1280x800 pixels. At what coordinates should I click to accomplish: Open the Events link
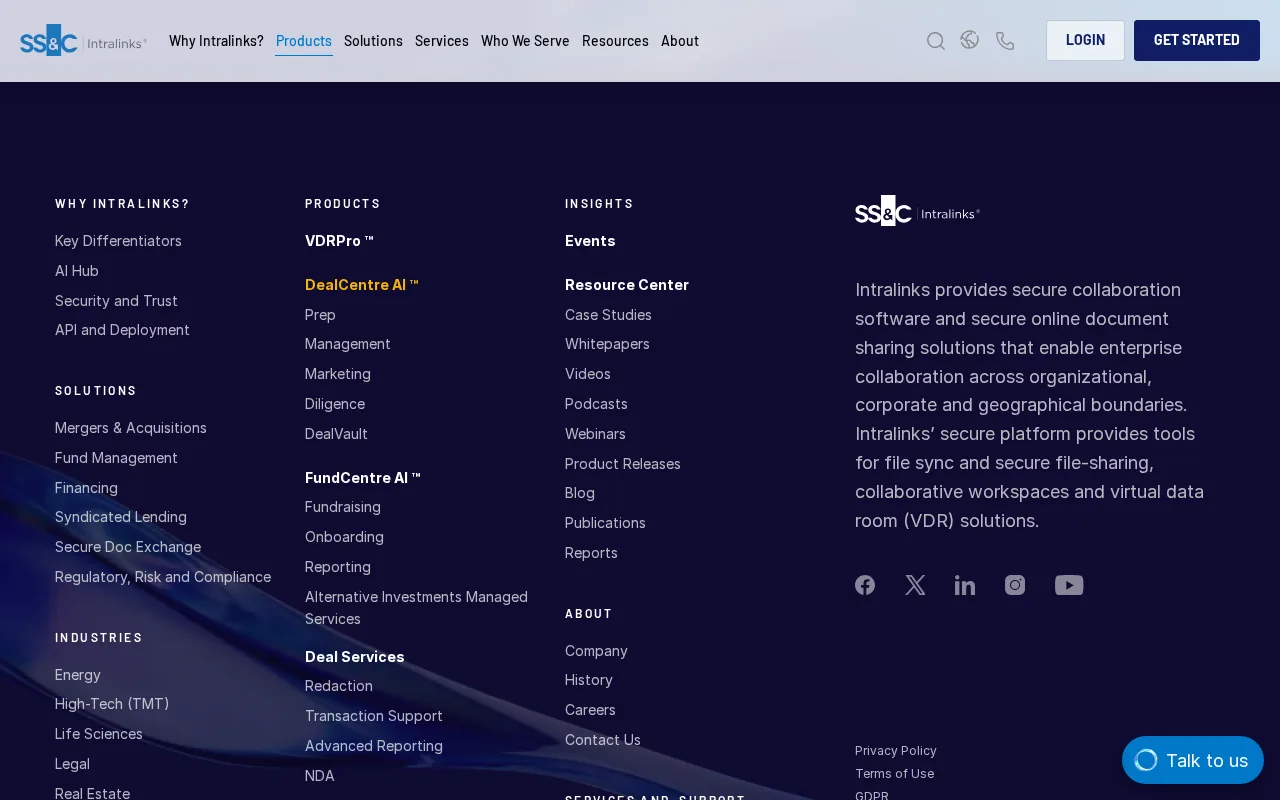pos(590,241)
